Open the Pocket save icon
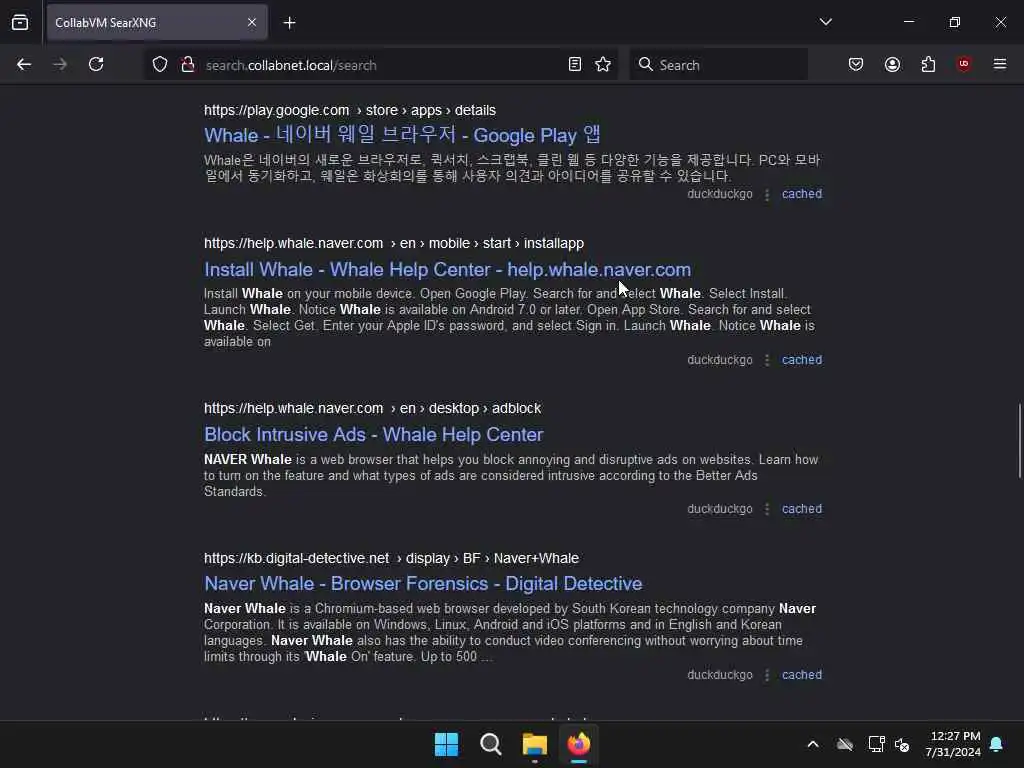The image size is (1024, 768). pos(856,65)
